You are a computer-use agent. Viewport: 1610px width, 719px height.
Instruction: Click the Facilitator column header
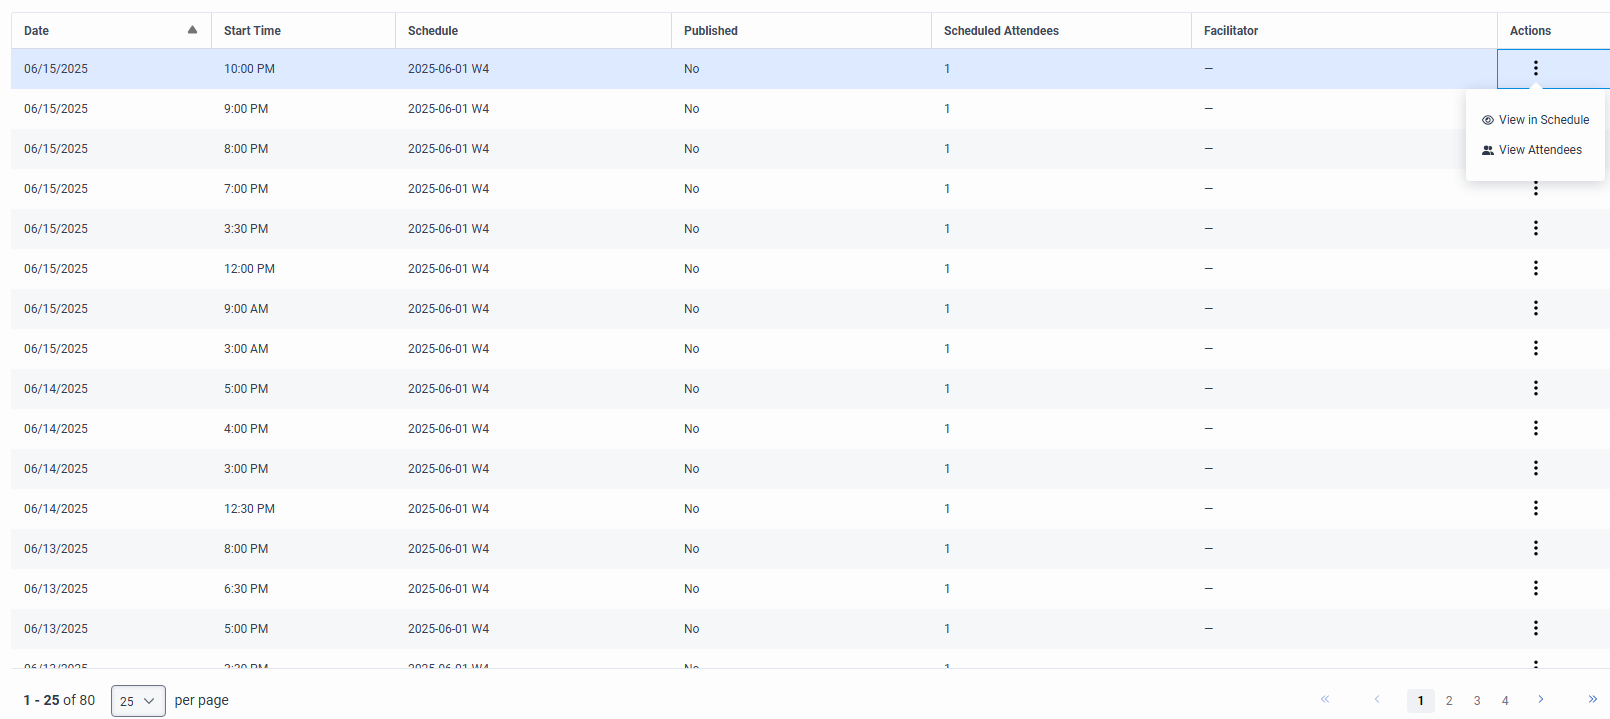1230,31
